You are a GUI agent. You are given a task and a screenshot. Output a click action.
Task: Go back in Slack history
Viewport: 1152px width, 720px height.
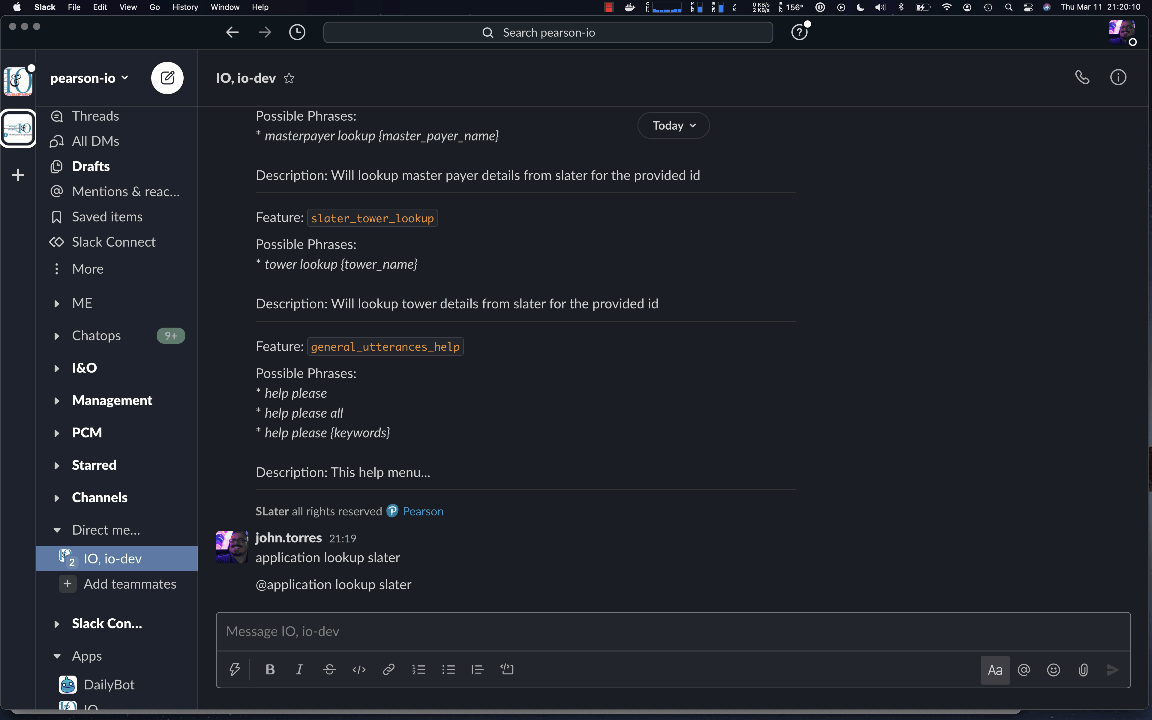tap(232, 32)
